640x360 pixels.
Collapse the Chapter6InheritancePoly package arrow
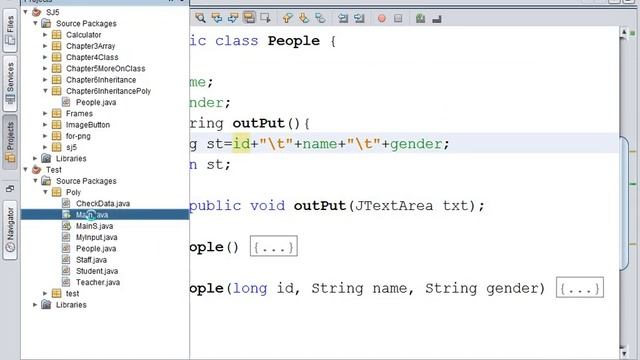[45, 91]
